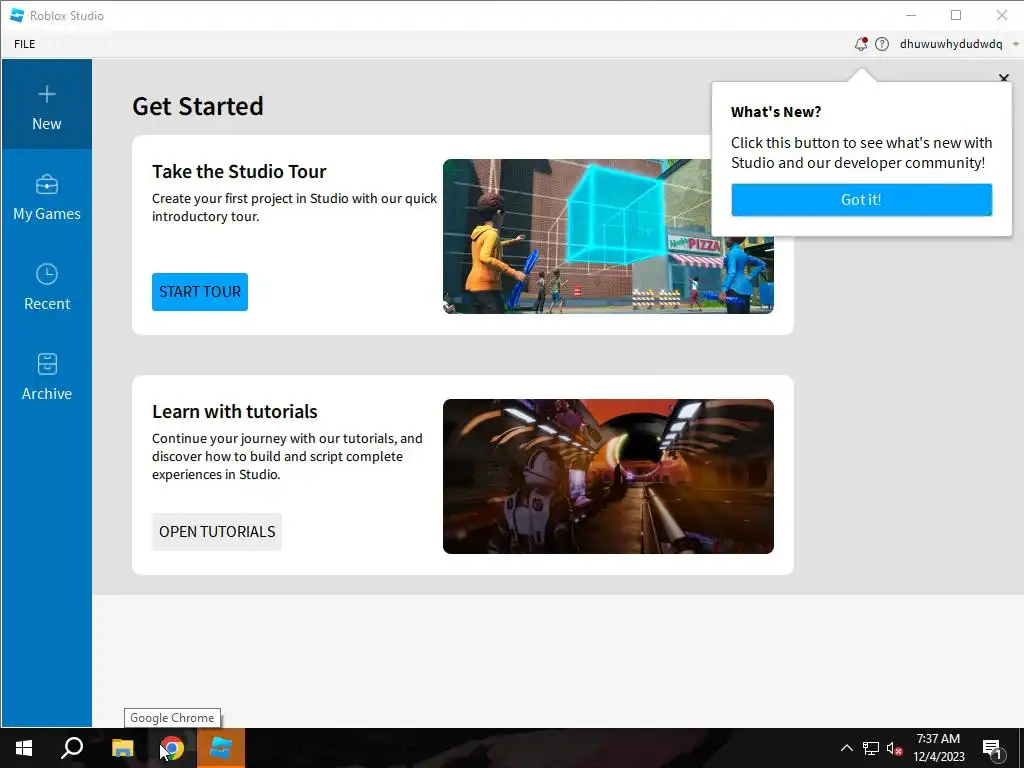1024x768 pixels.
Task: Close the What's New popup
Action: (x=1004, y=78)
